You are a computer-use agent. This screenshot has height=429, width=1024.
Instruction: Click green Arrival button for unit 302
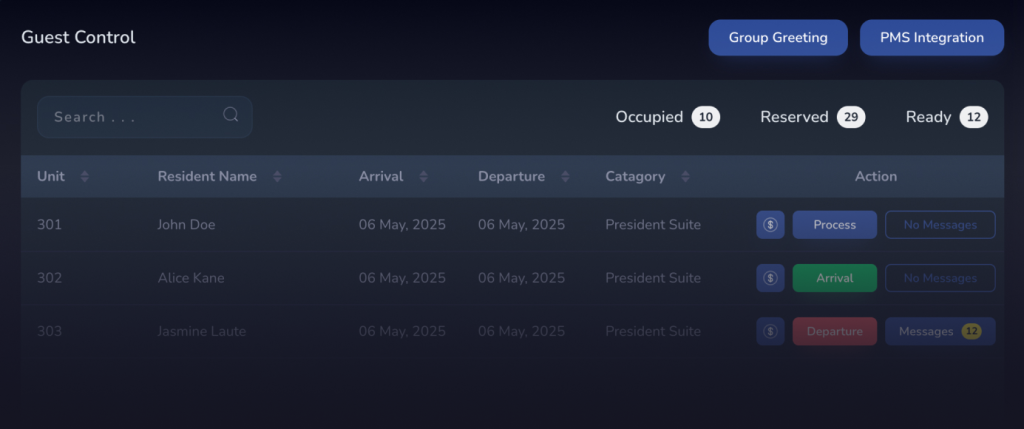tap(835, 278)
